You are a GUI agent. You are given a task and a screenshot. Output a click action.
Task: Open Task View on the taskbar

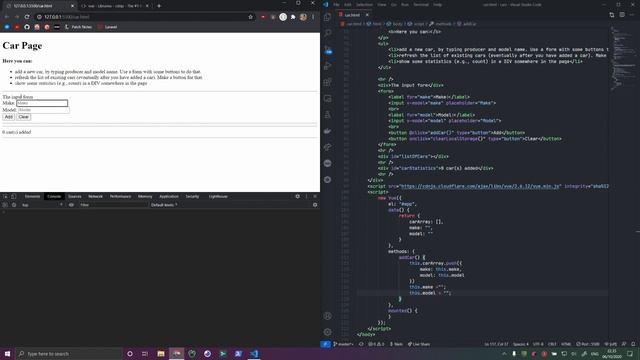tap(145, 353)
